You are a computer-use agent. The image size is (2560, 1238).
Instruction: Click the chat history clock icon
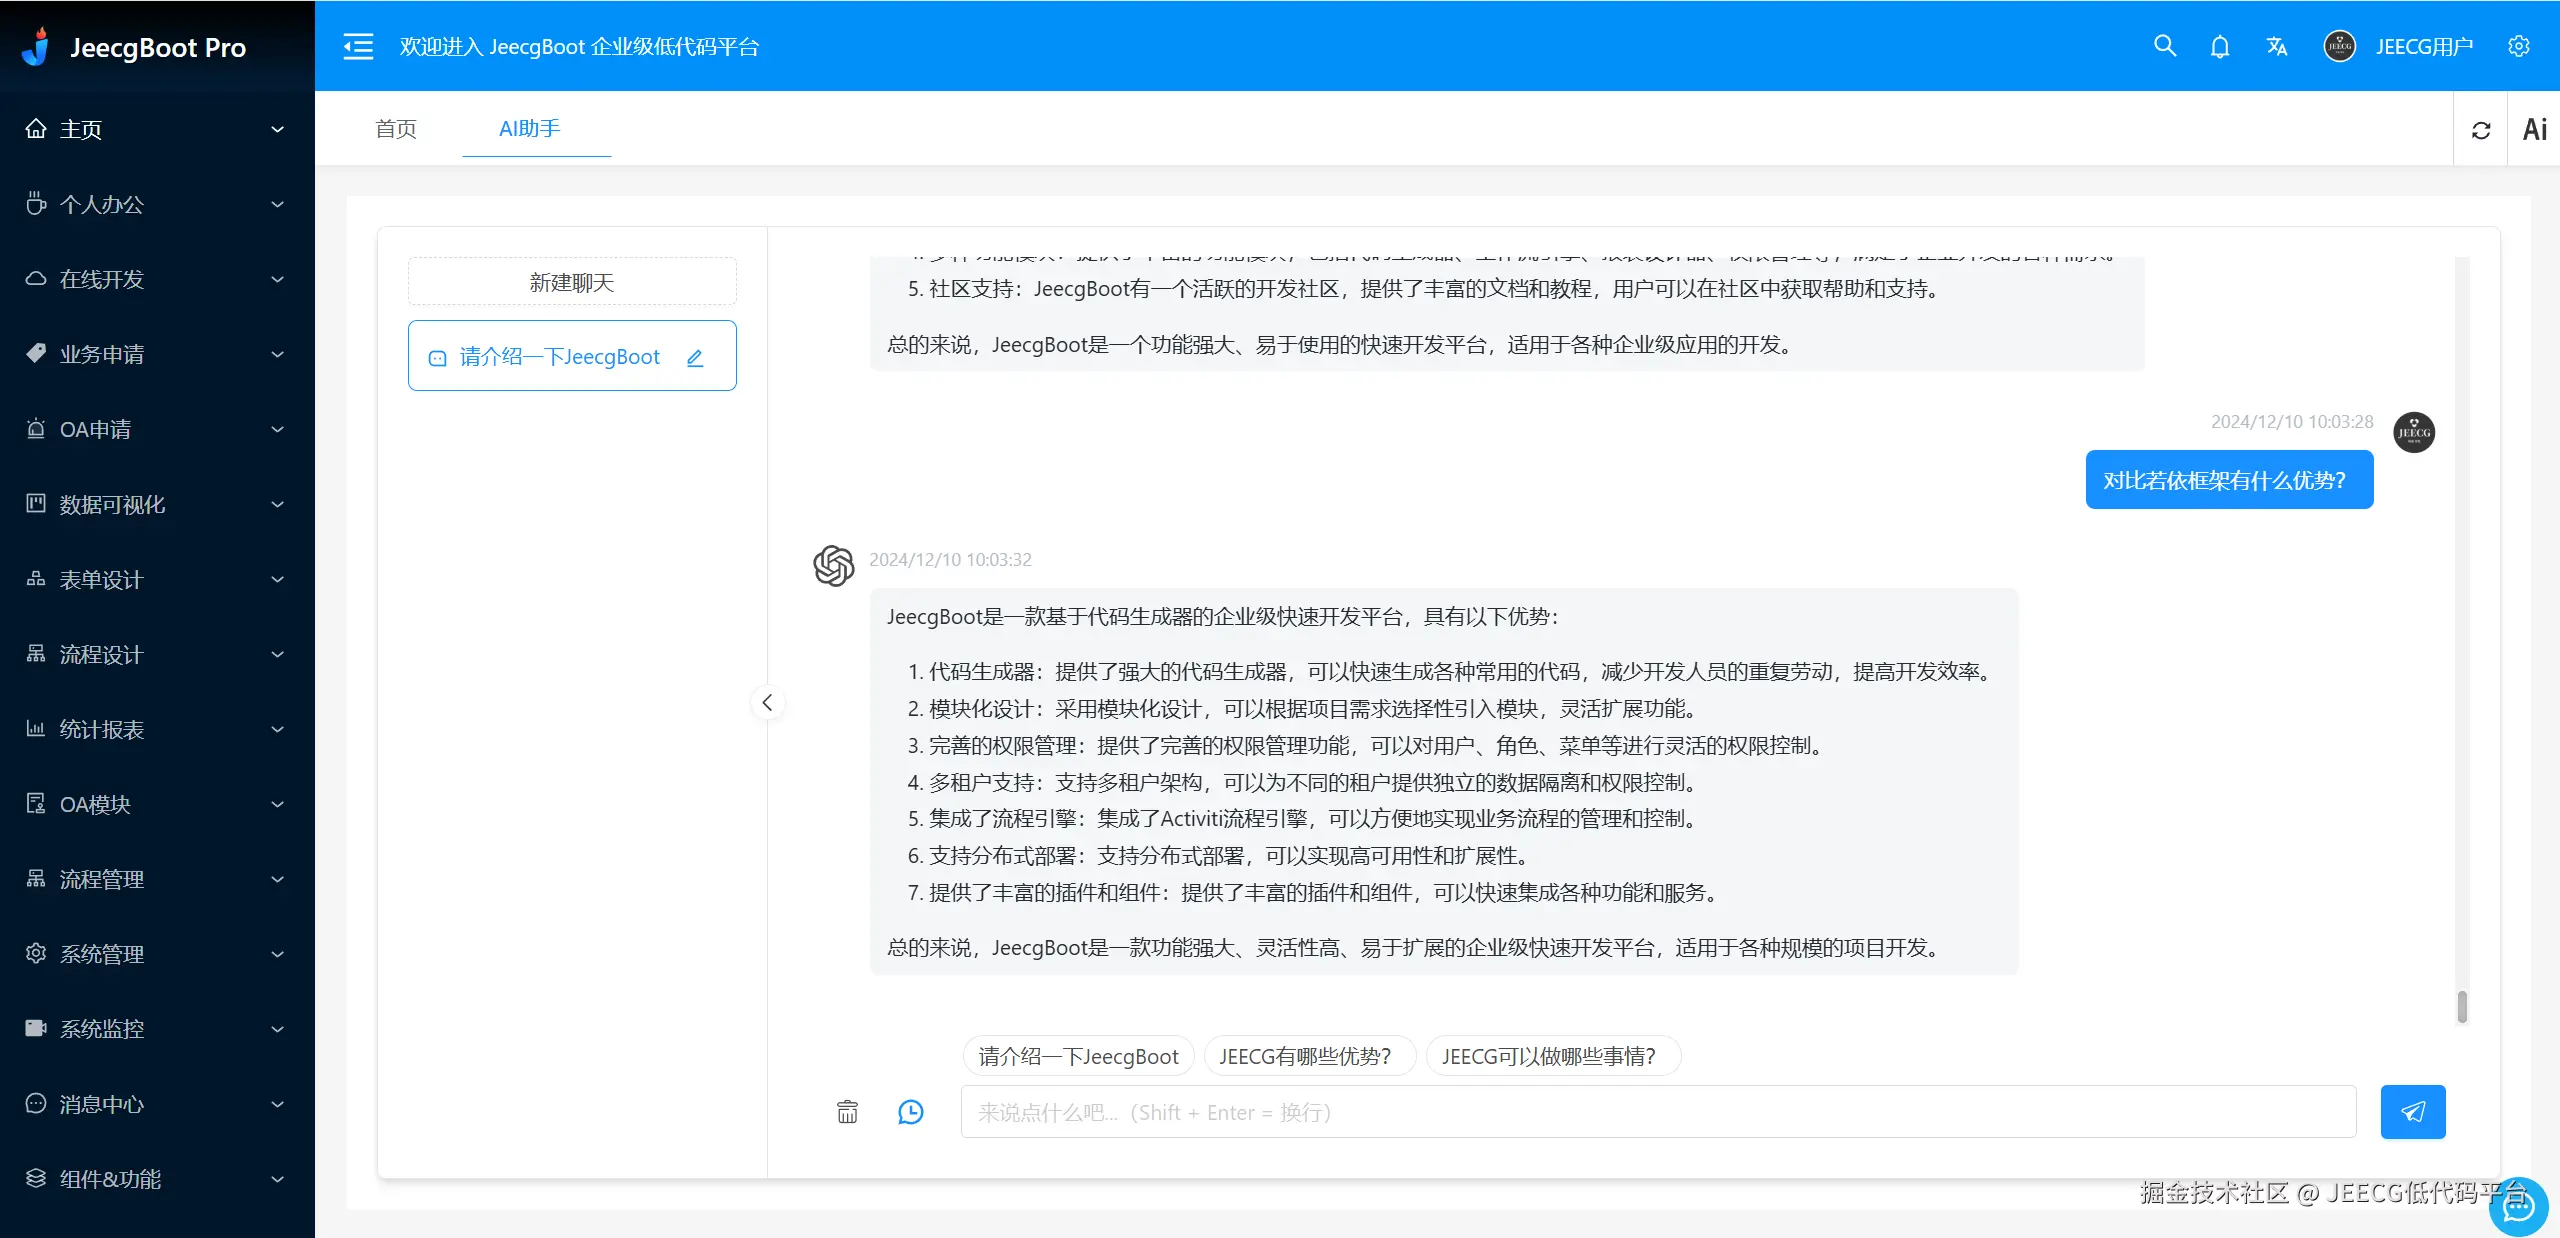point(910,1112)
